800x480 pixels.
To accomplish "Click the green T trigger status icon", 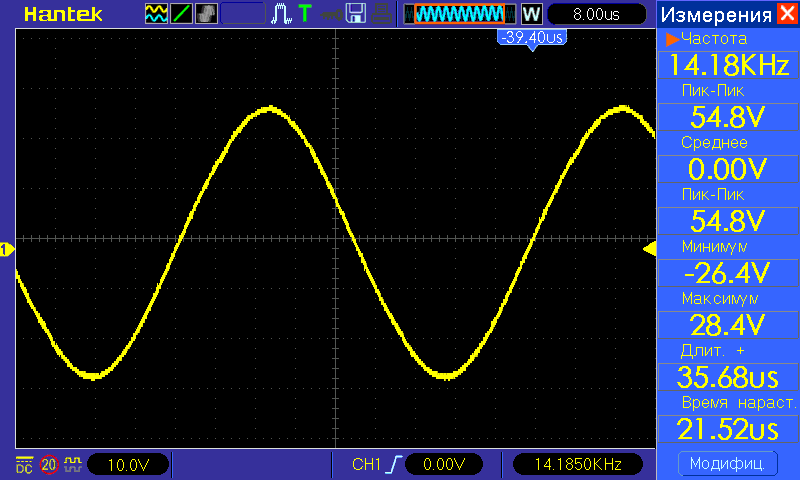I will pos(305,14).
